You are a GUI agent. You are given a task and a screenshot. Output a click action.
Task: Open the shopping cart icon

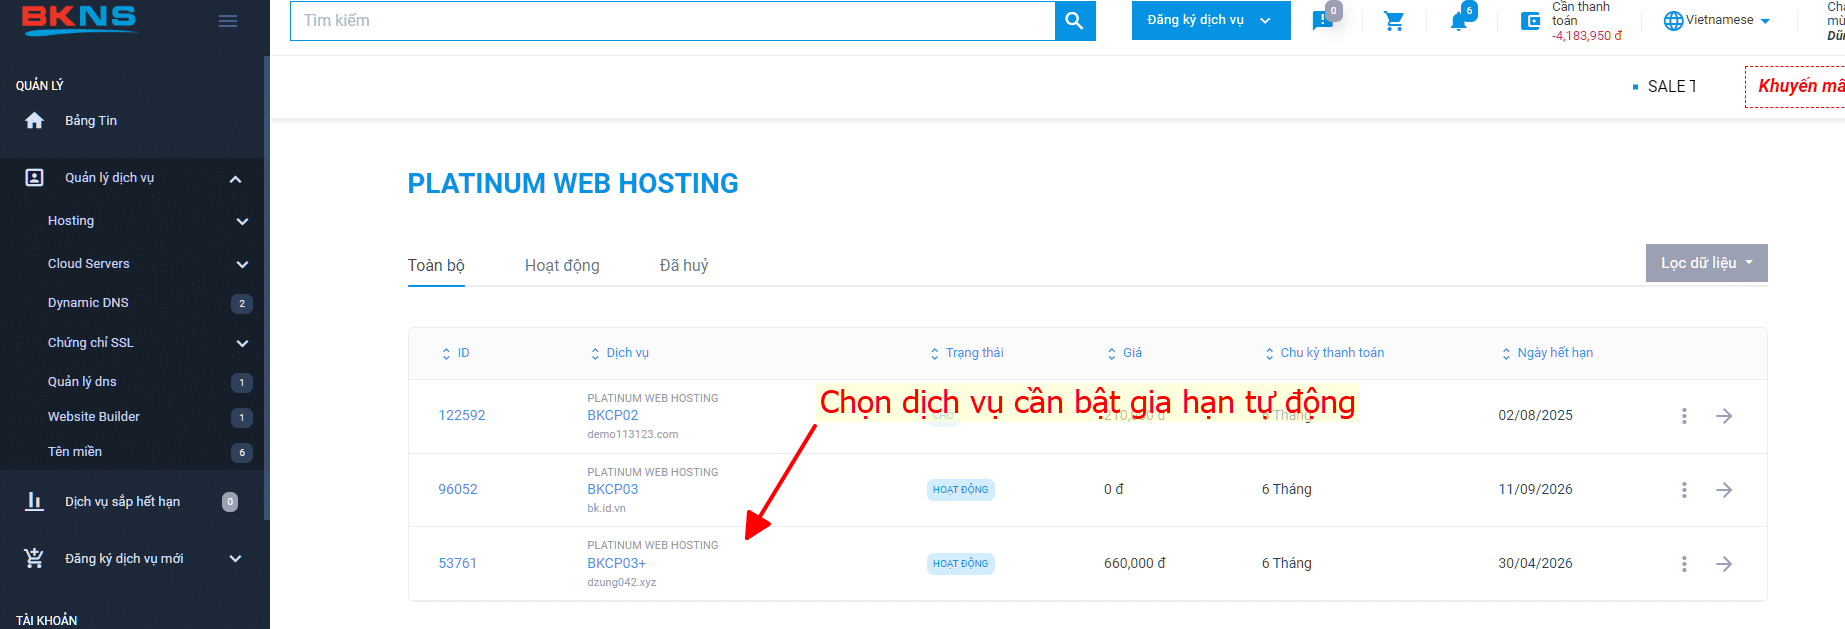1394,21
